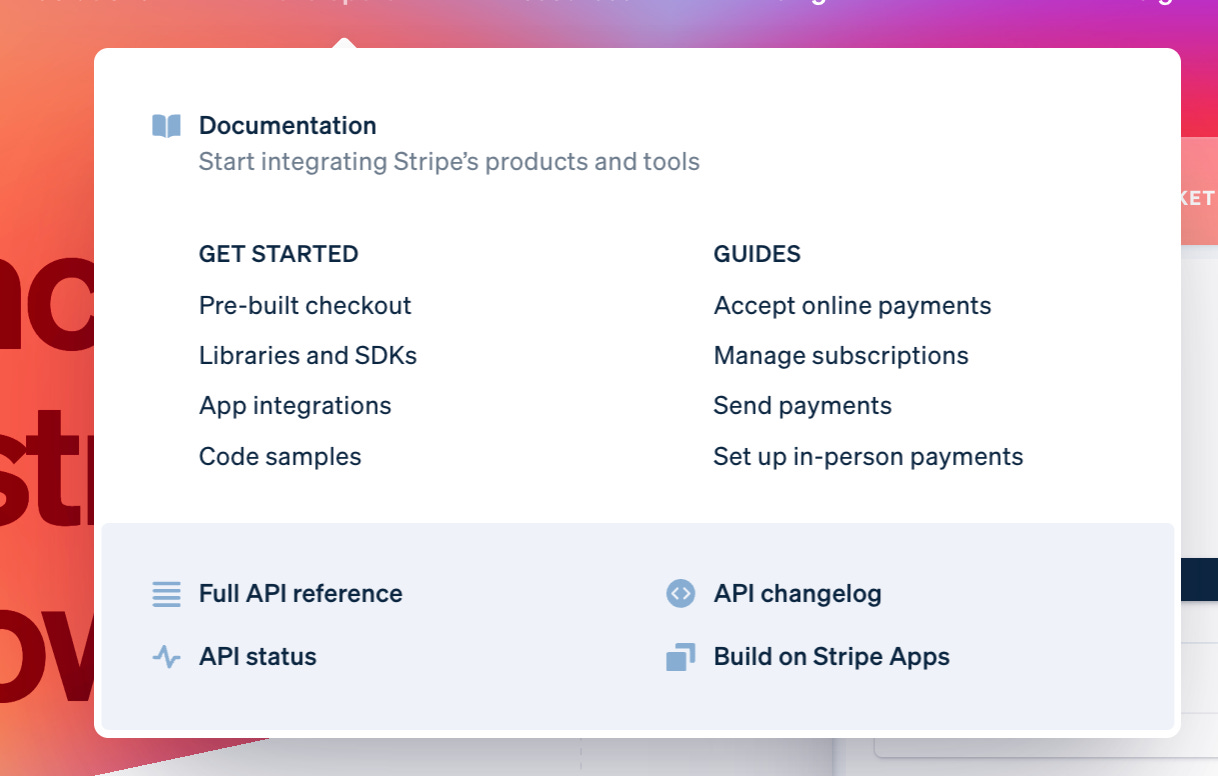Image resolution: width=1218 pixels, height=776 pixels.
Task: Open Manage subscriptions guide
Action: pyautogui.click(x=841, y=356)
